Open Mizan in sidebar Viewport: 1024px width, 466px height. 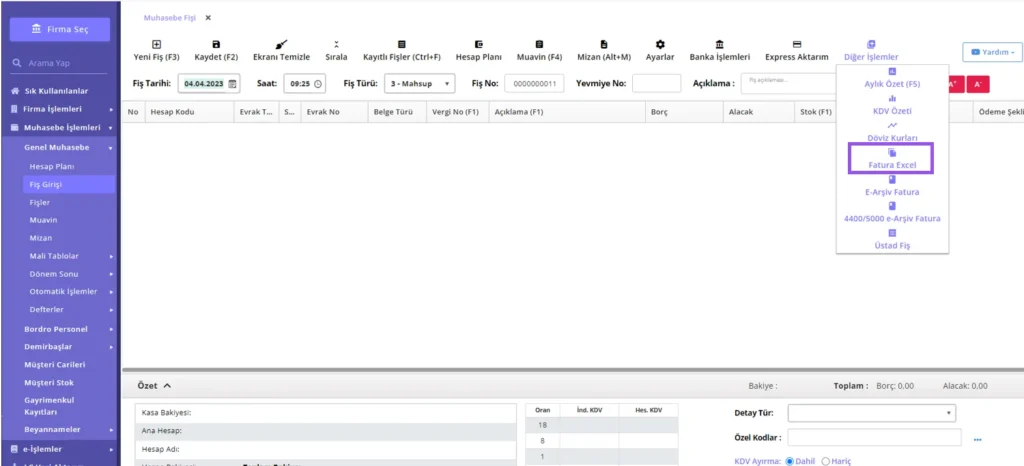(40, 238)
